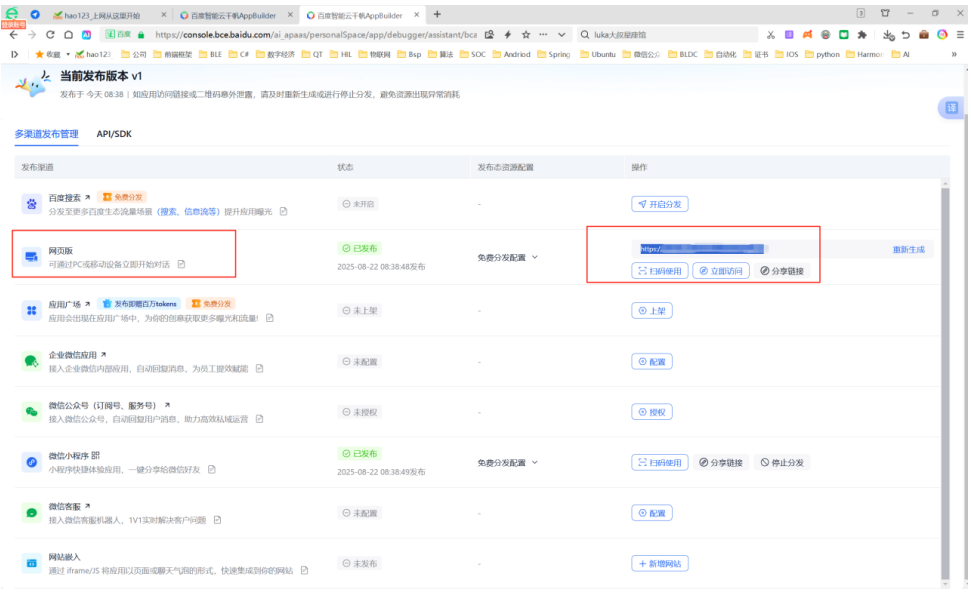The width and height of the screenshot is (971, 594).
Task: Open the doc icon beside 企业微信应用 description
Action: [x=259, y=369]
